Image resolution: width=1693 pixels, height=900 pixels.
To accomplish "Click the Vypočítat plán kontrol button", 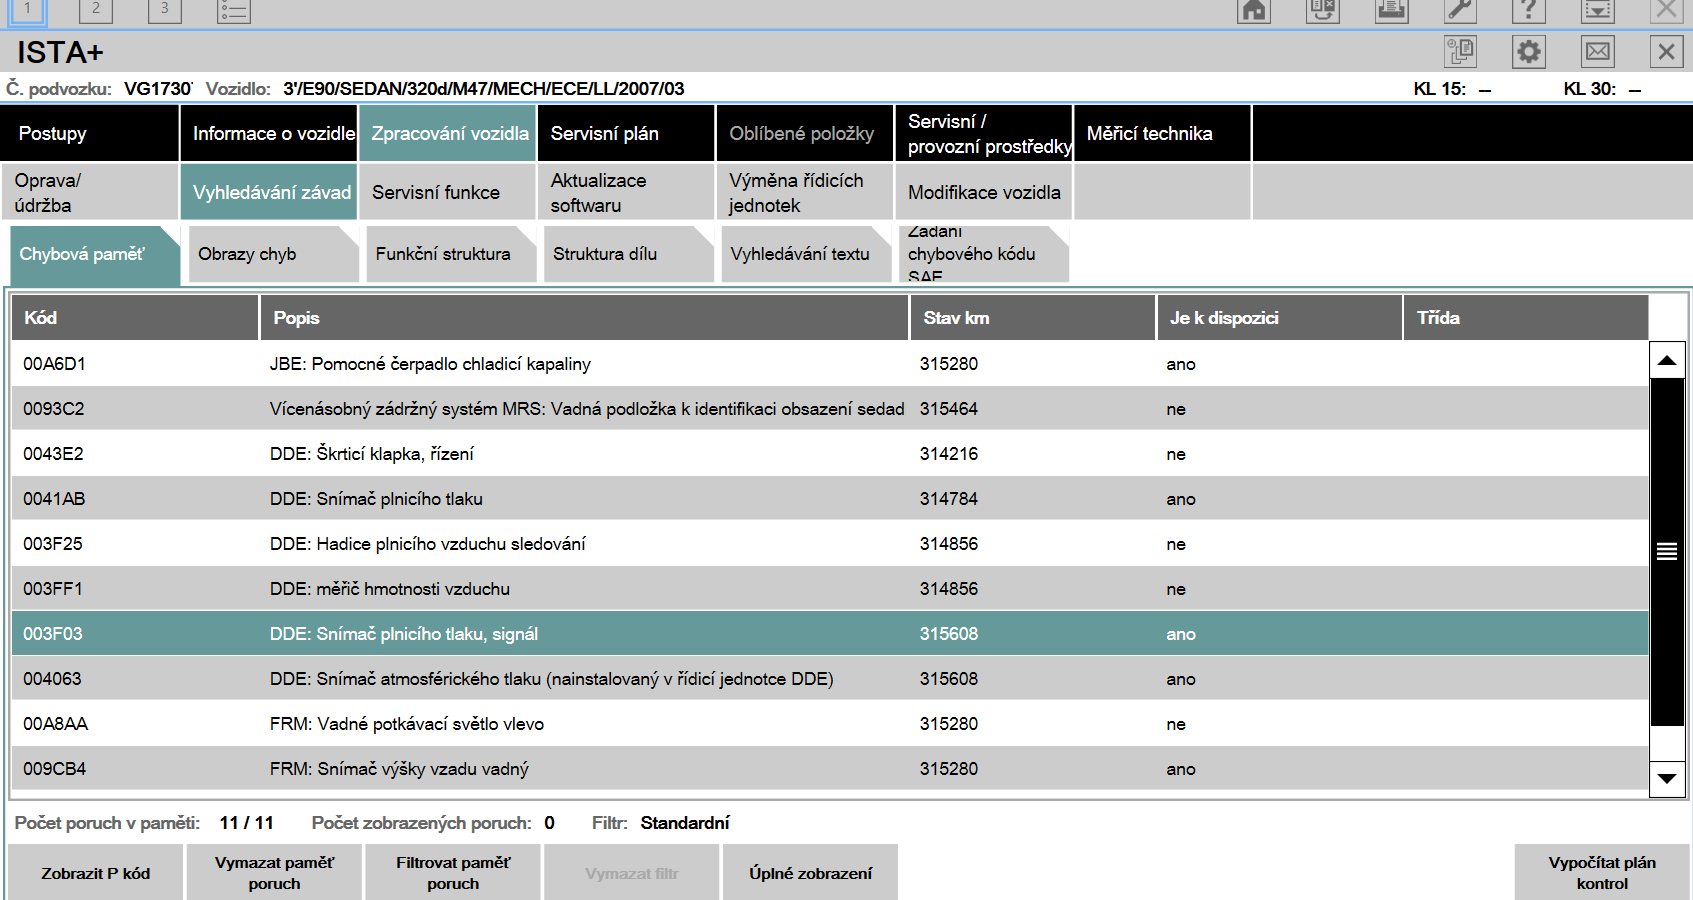I will point(1601,872).
